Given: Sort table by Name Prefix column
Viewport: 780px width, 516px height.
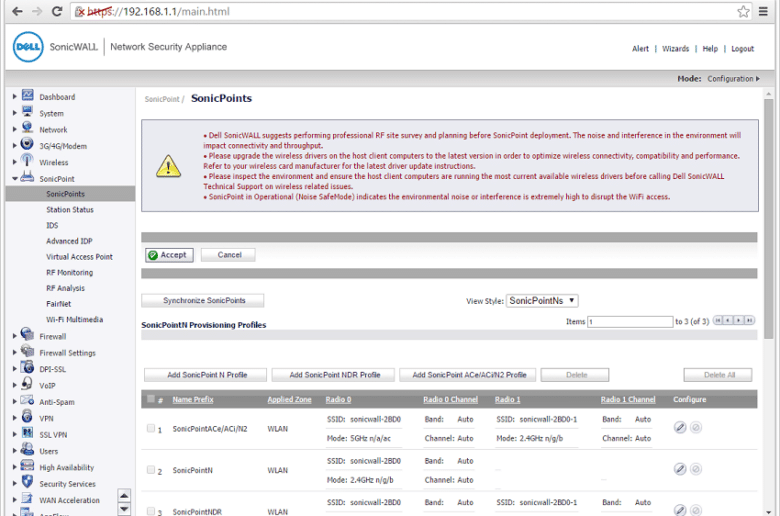Looking at the screenshot, I should (193, 399).
